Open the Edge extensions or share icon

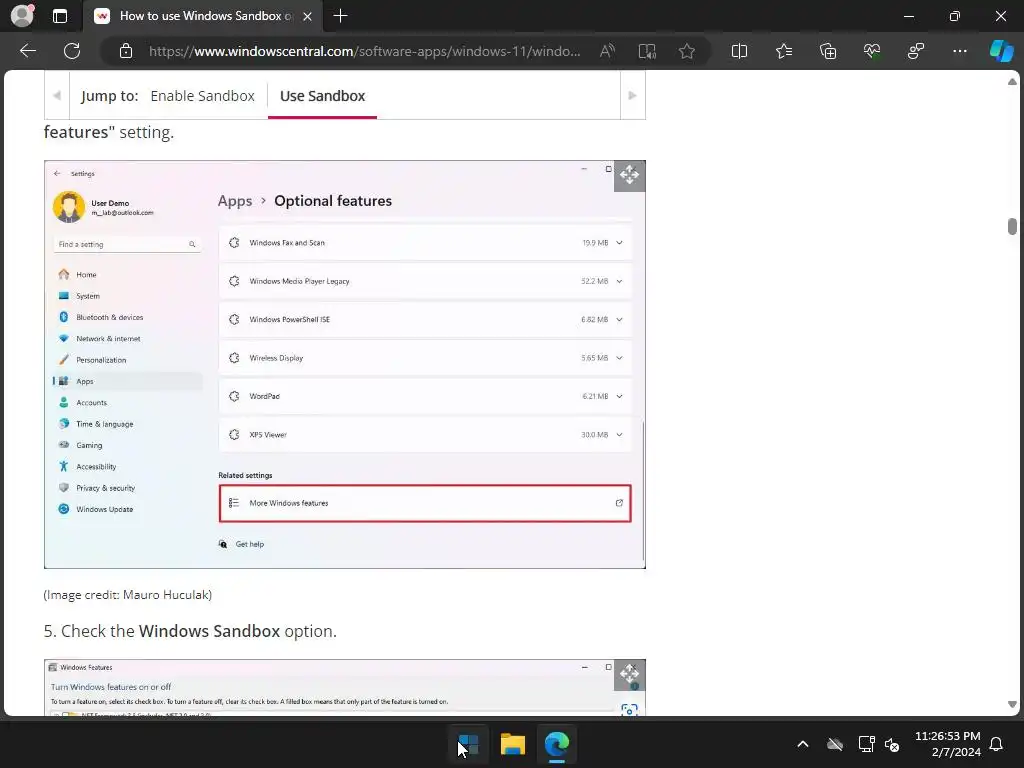(916, 51)
